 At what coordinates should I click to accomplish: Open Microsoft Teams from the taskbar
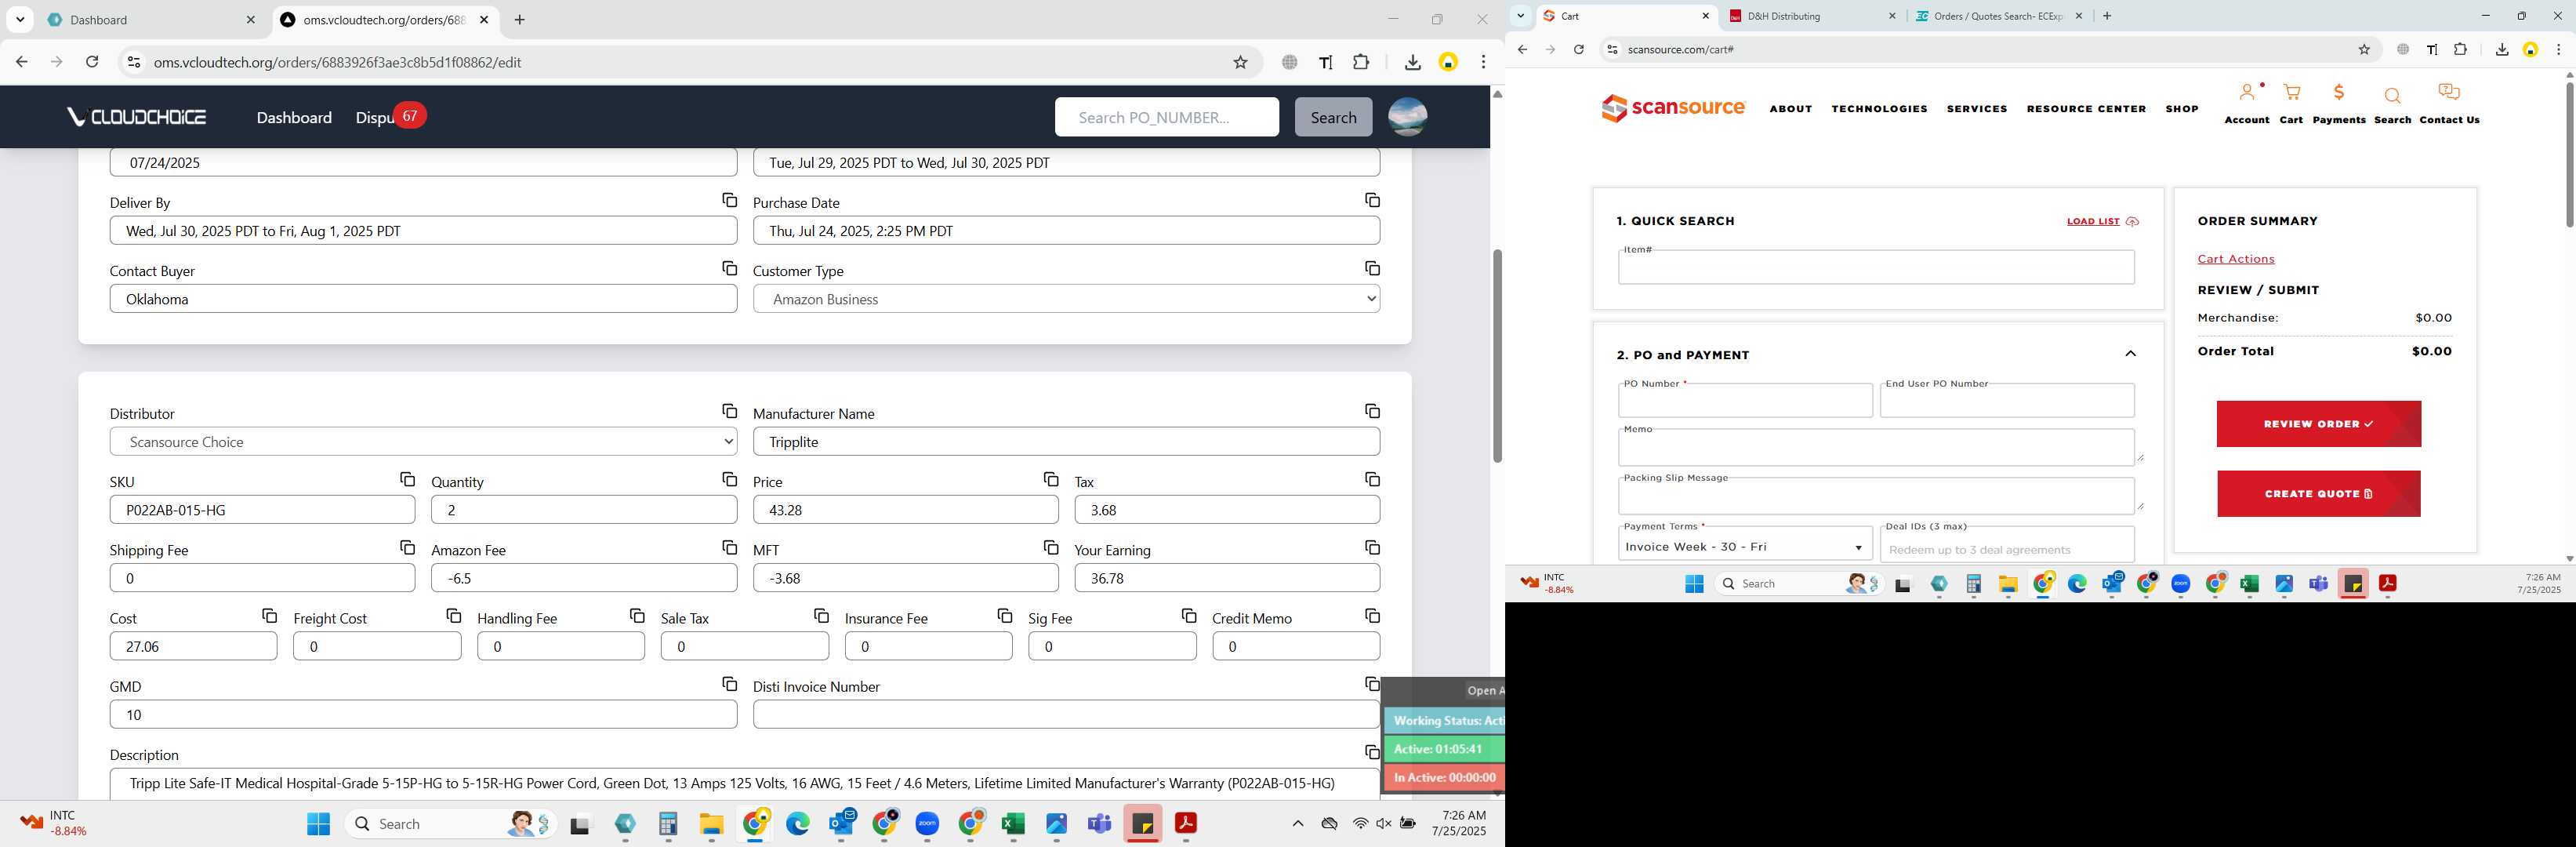[1099, 824]
